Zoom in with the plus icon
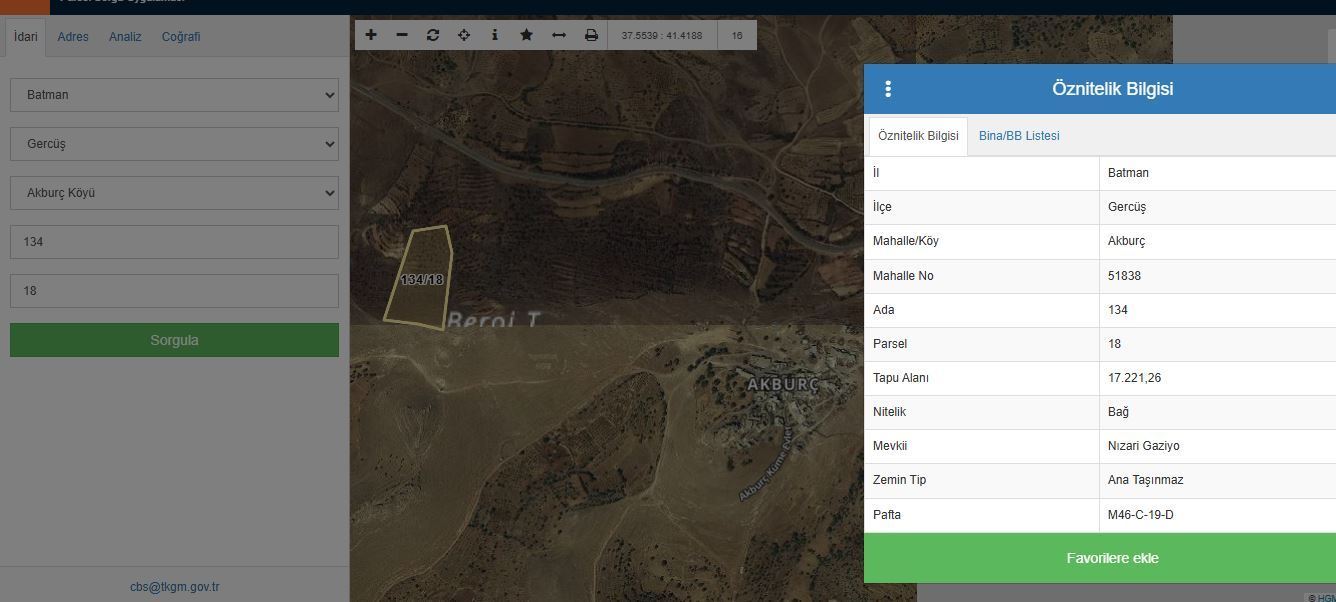Viewport: 1336px width, 602px height. click(x=371, y=35)
